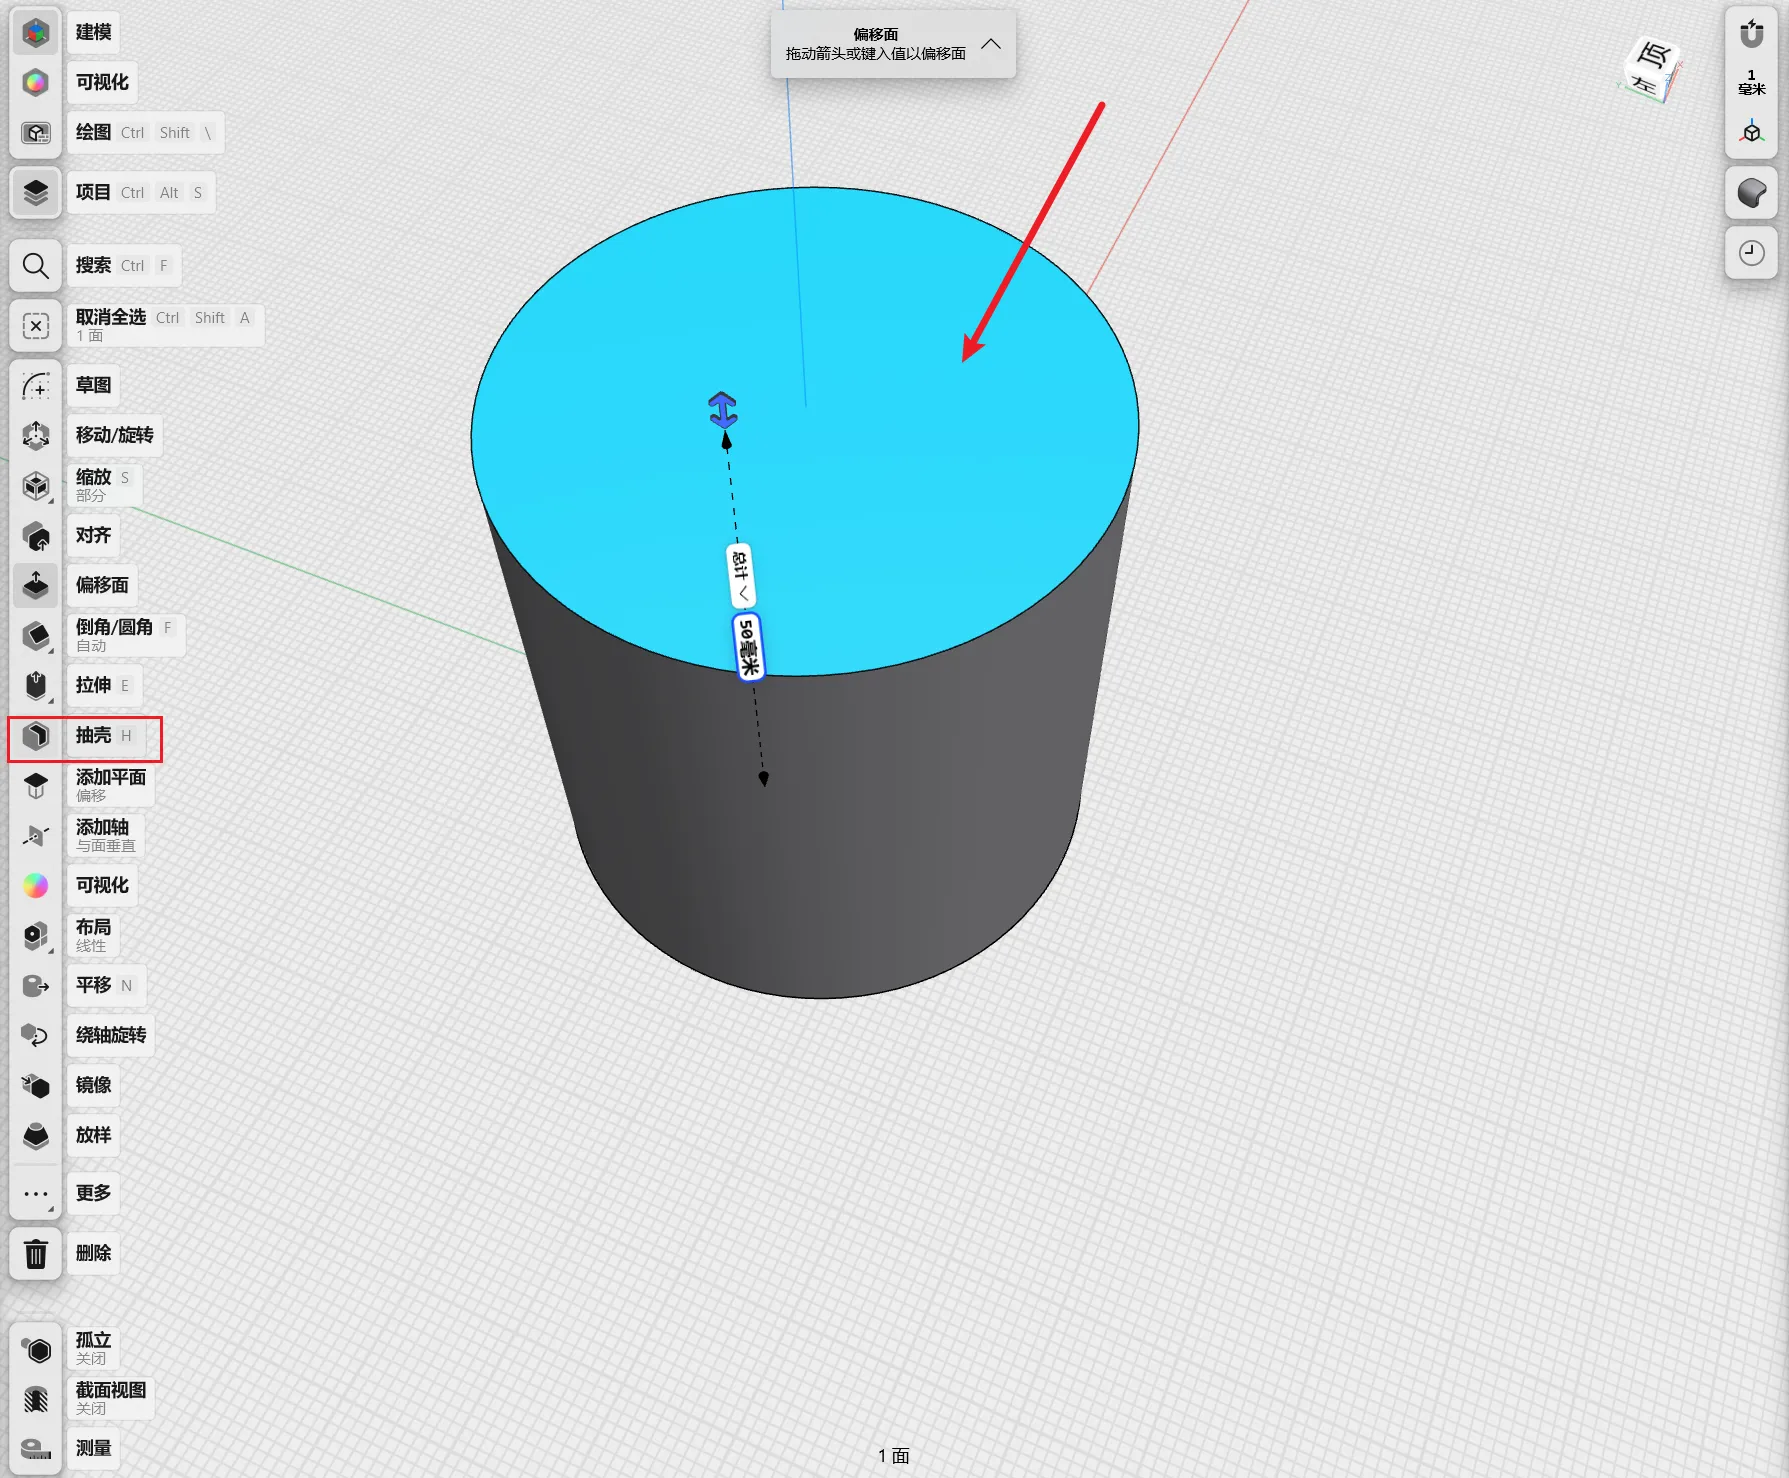
Task: Select the 缩放 scale tool
Action: coord(36,486)
